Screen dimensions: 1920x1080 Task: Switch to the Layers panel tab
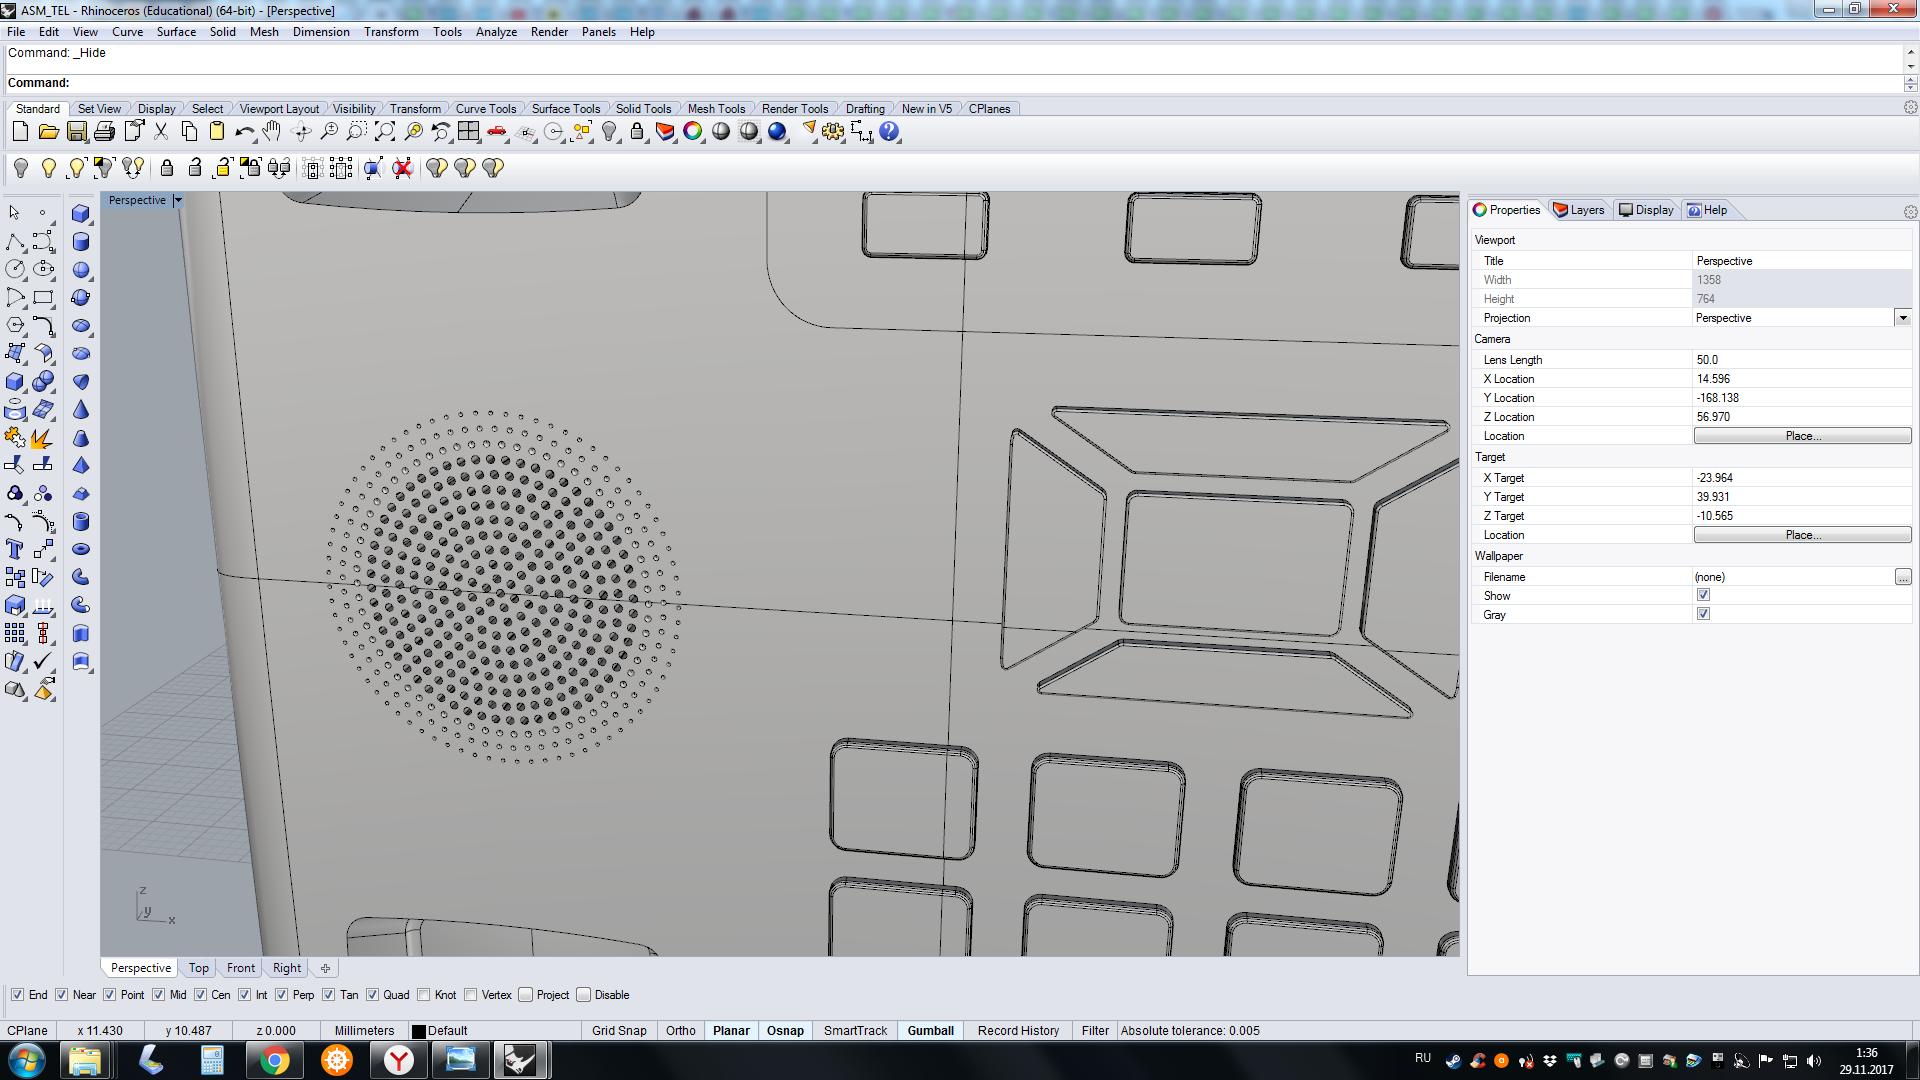coord(1579,210)
